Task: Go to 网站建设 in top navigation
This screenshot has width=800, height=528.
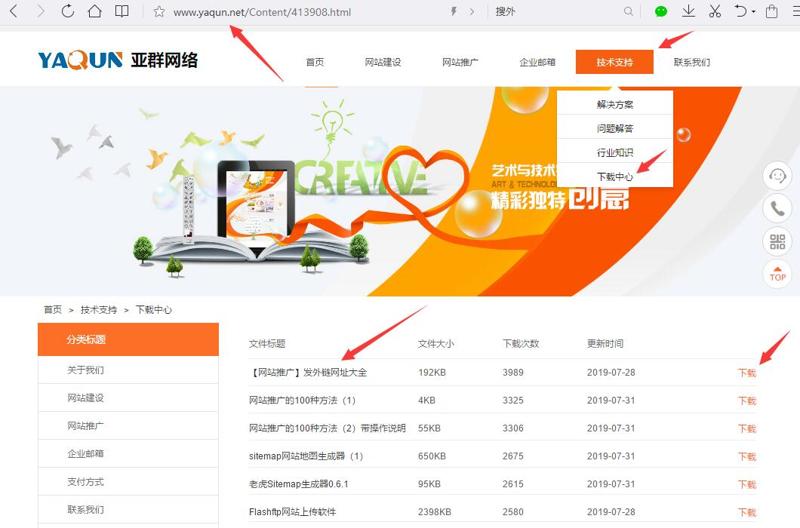Action: pos(383,62)
